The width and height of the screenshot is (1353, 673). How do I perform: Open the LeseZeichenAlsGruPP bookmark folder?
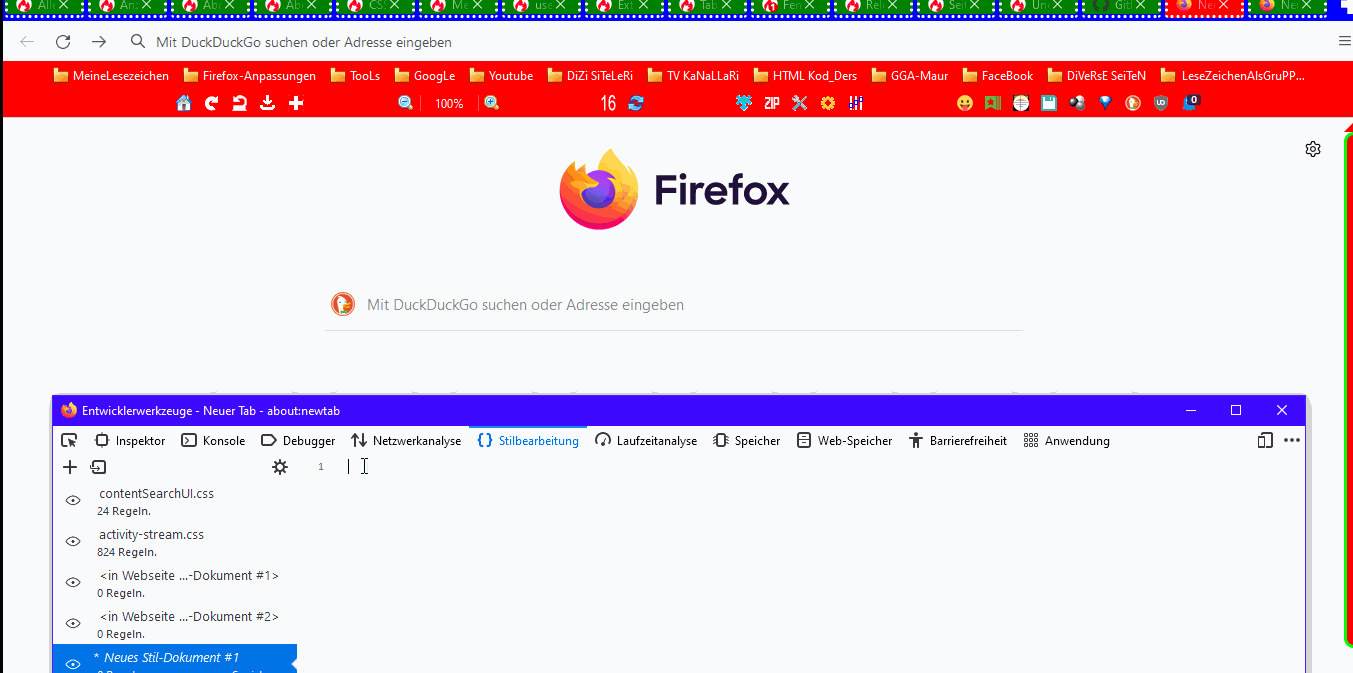click(x=1232, y=75)
